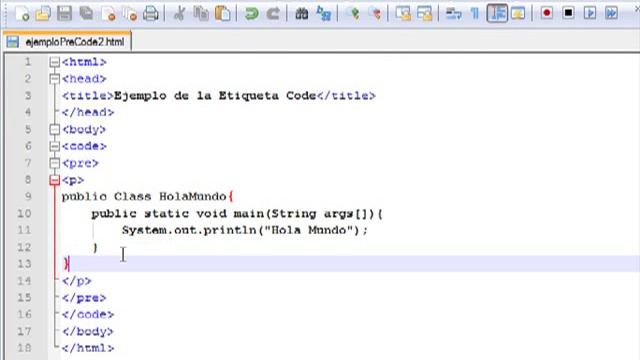This screenshot has height=360, width=640.
Task: Open a file using the folder icon
Action: 43,13
